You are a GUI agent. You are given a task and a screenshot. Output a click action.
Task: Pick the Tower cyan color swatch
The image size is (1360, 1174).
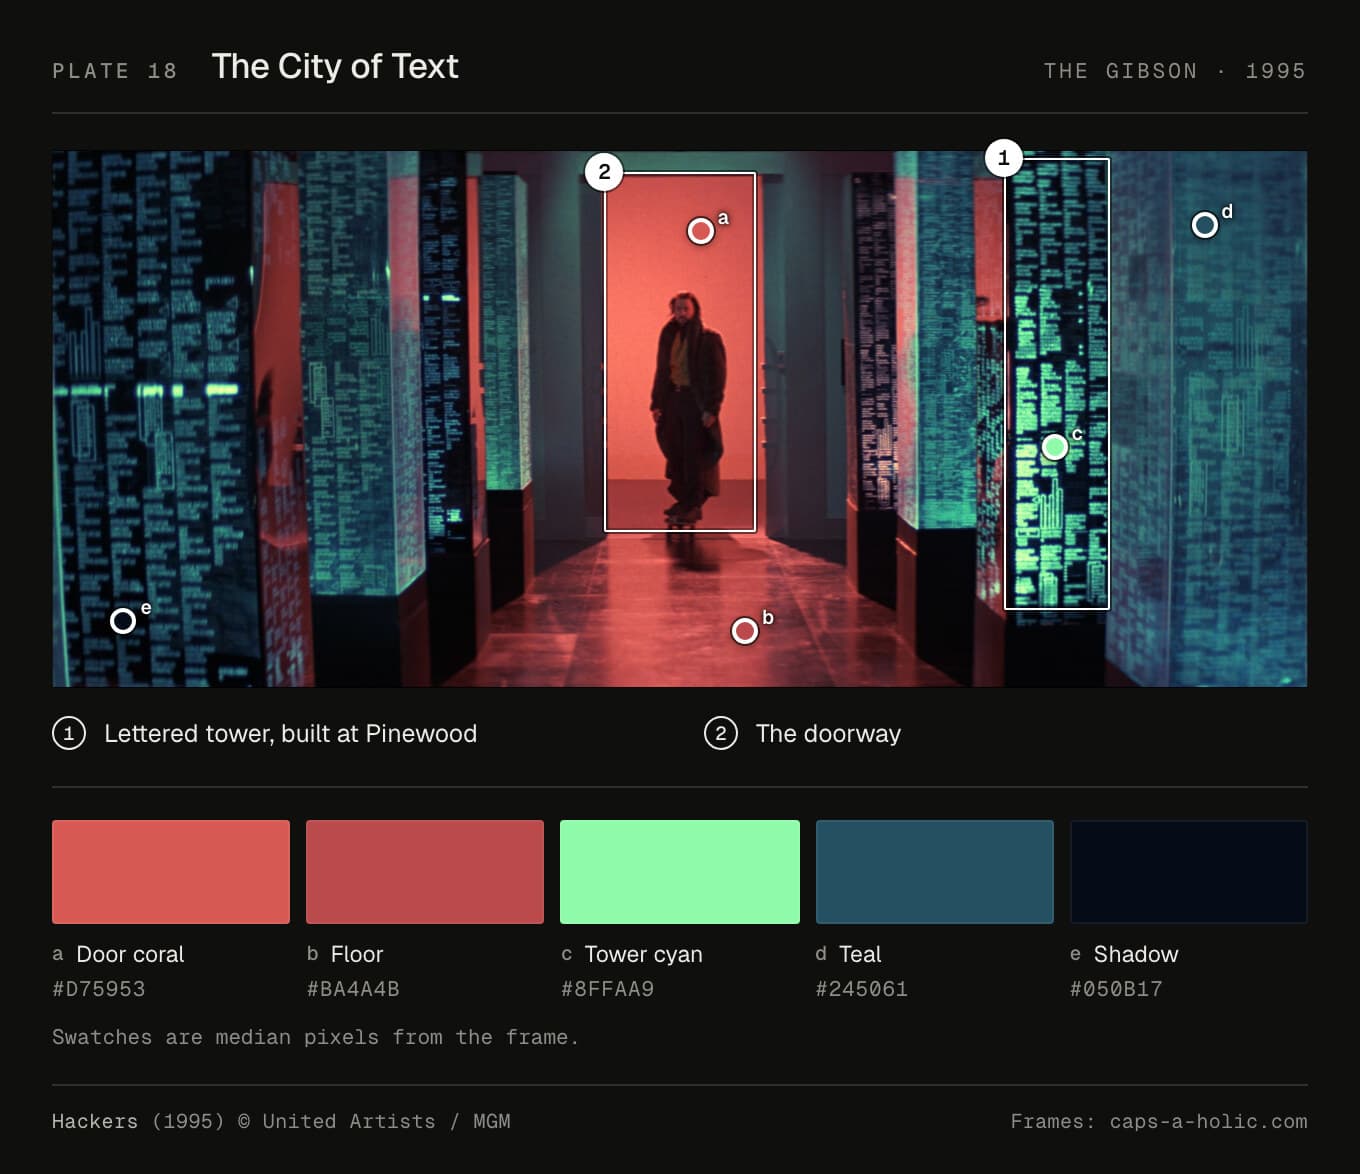(680, 872)
